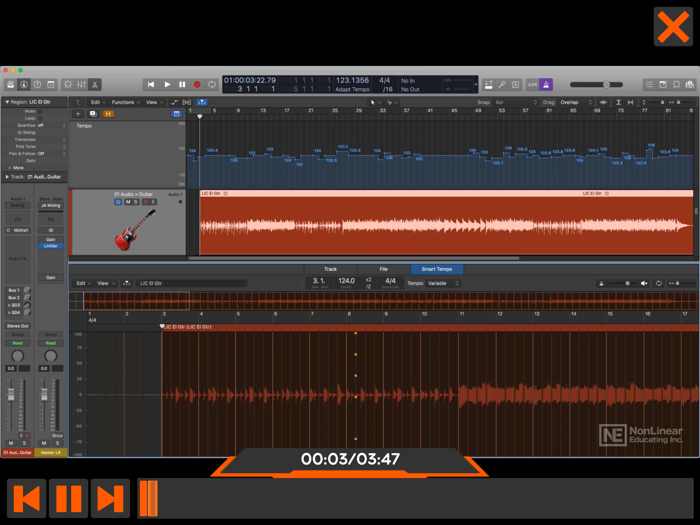Click the Tuner icon
The image size is (700, 525).
[x=502, y=84]
